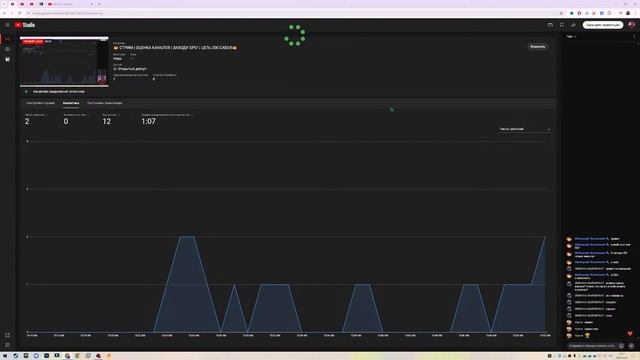Open the emoji picker in chat input
Screen dimensions: 640x360
point(621,346)
